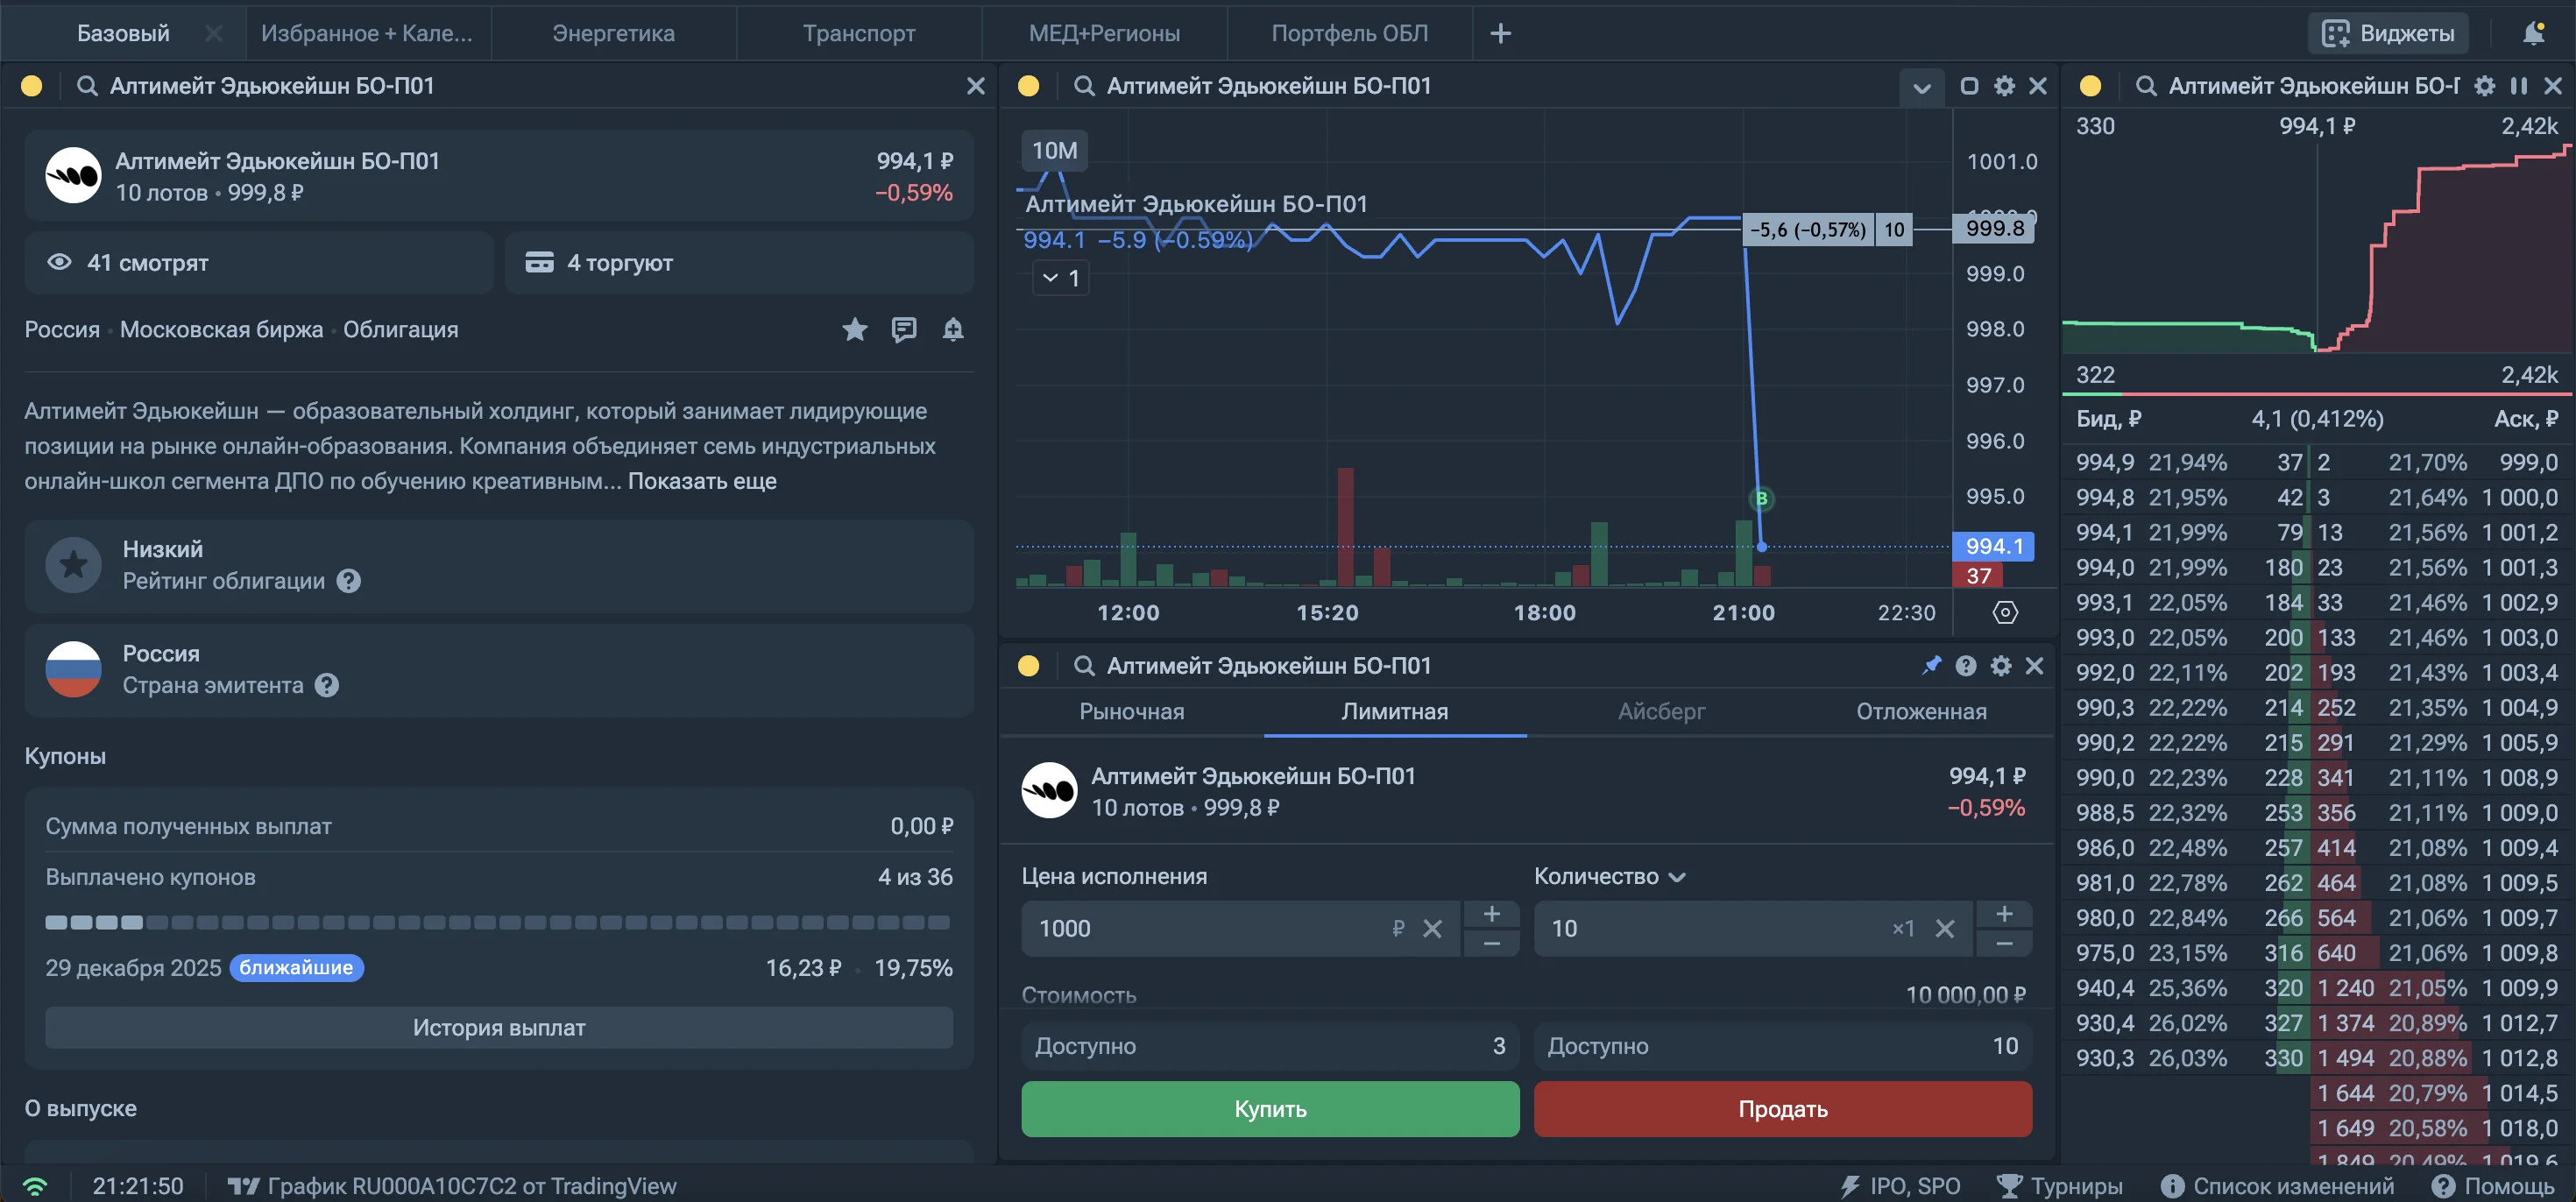Click search icon in instrument info widget
The width and height of the screenshot is (2576, 1202).
tap(87, 86)
